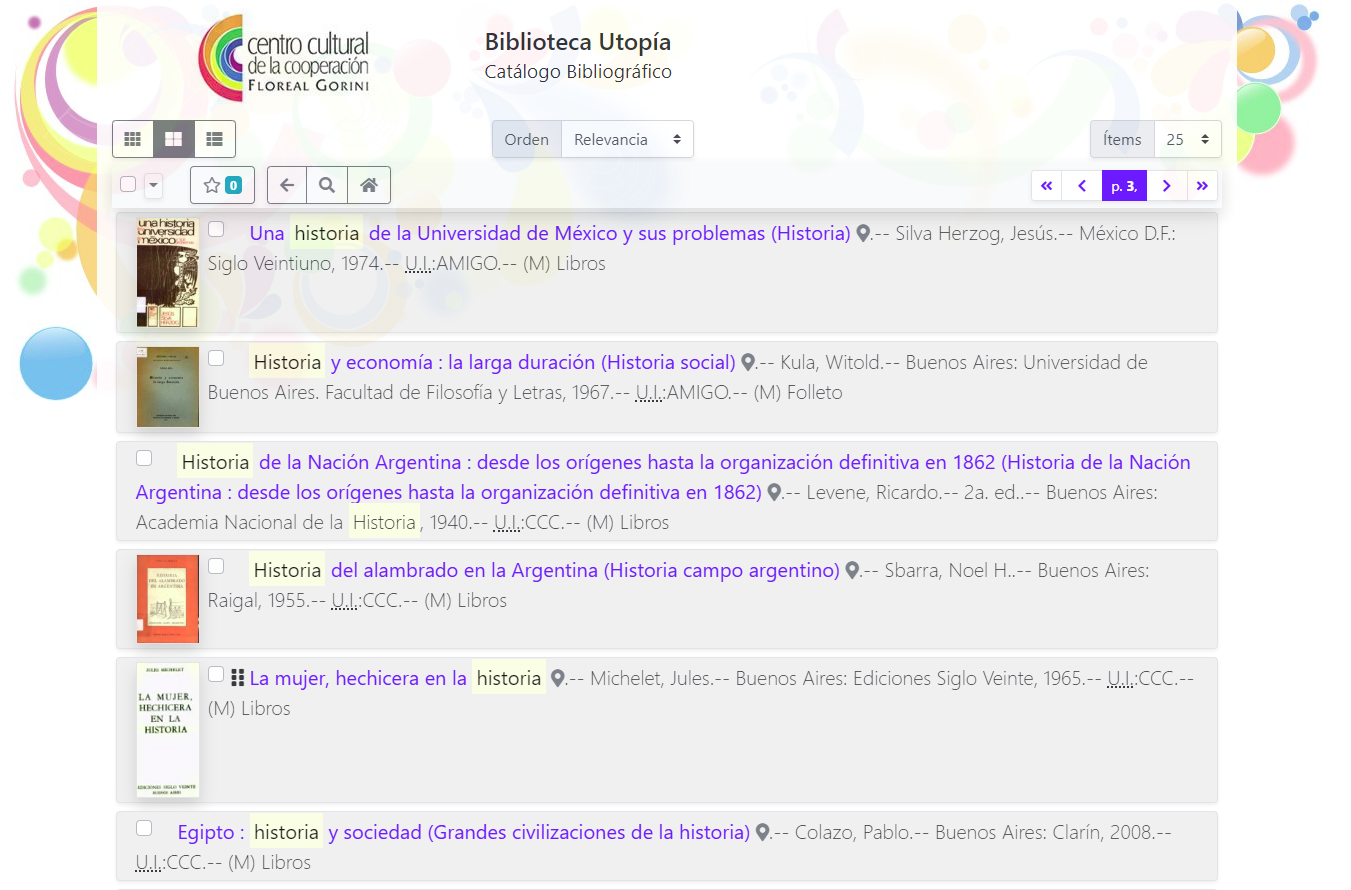Go to home via house icon
The image size is (1351, 890).
pos(369,185)
